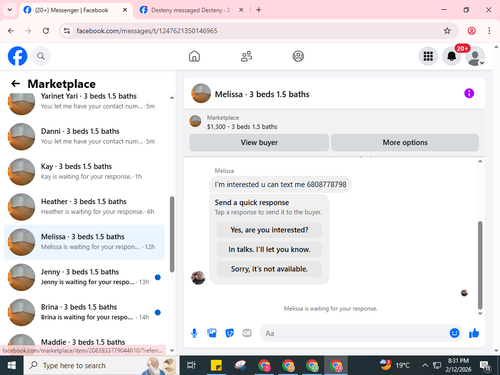Send quick response 'Yes, are you interested?'
This screenshot has width=500, height=375.
click(x=269, y=230)
